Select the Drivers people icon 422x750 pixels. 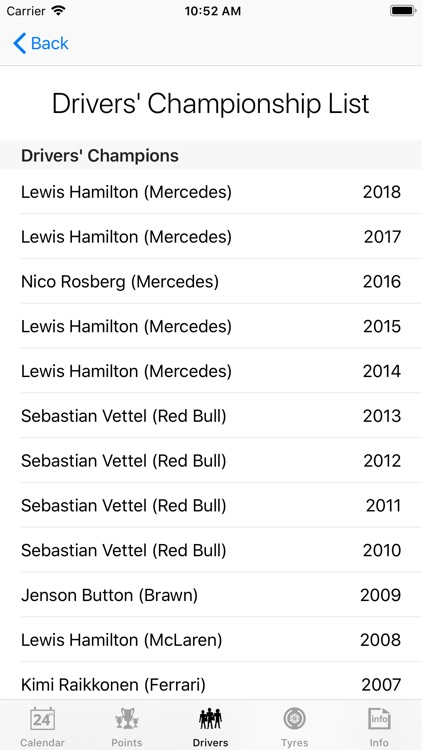tap(211, 718)
